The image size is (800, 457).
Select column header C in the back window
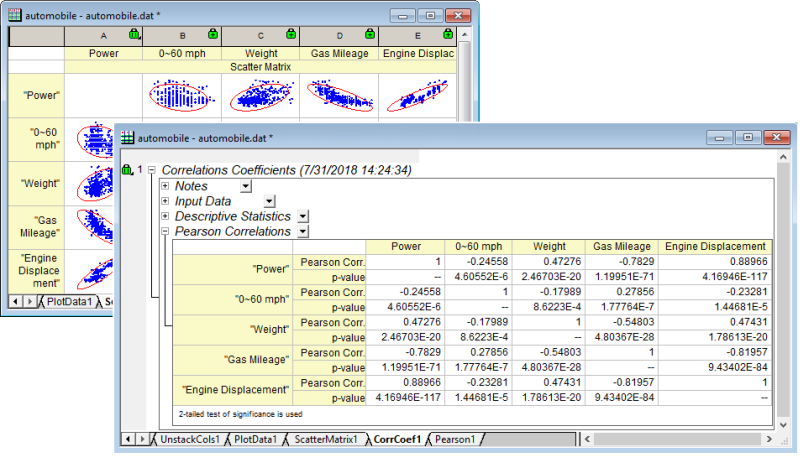point(261,36)
